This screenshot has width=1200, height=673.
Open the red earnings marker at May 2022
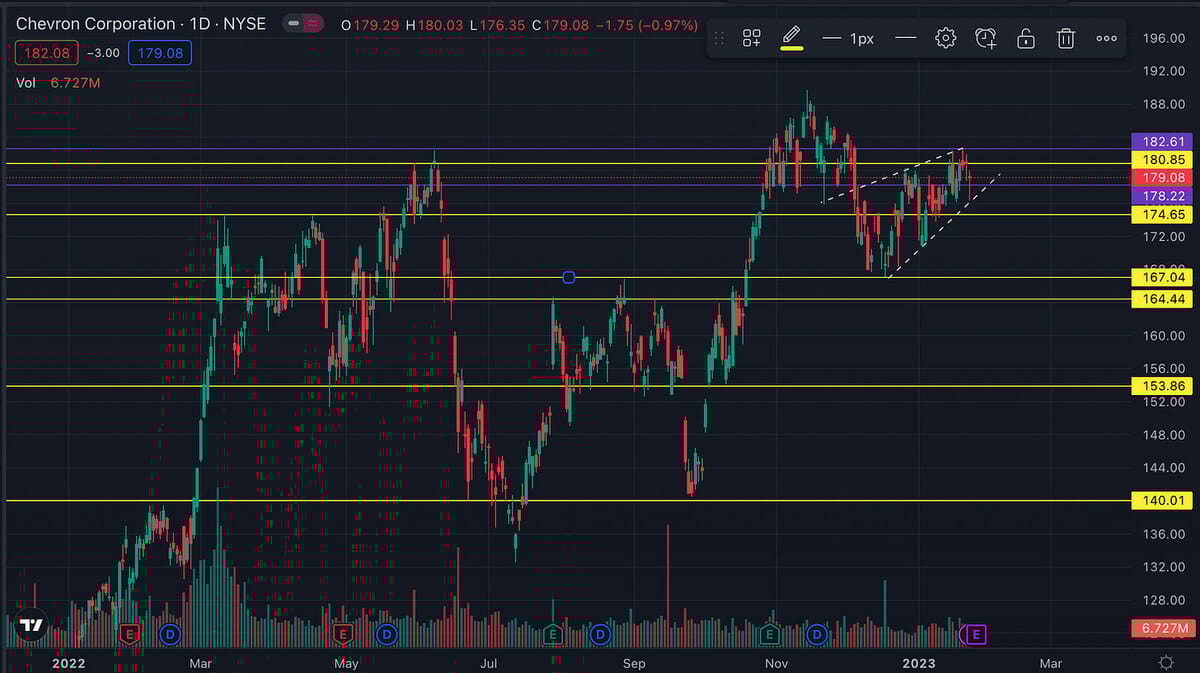coord(342,634)
